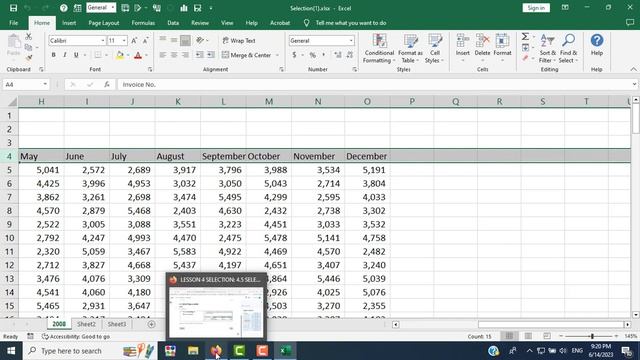Click Wrap Text

click(x=239, y=41)
